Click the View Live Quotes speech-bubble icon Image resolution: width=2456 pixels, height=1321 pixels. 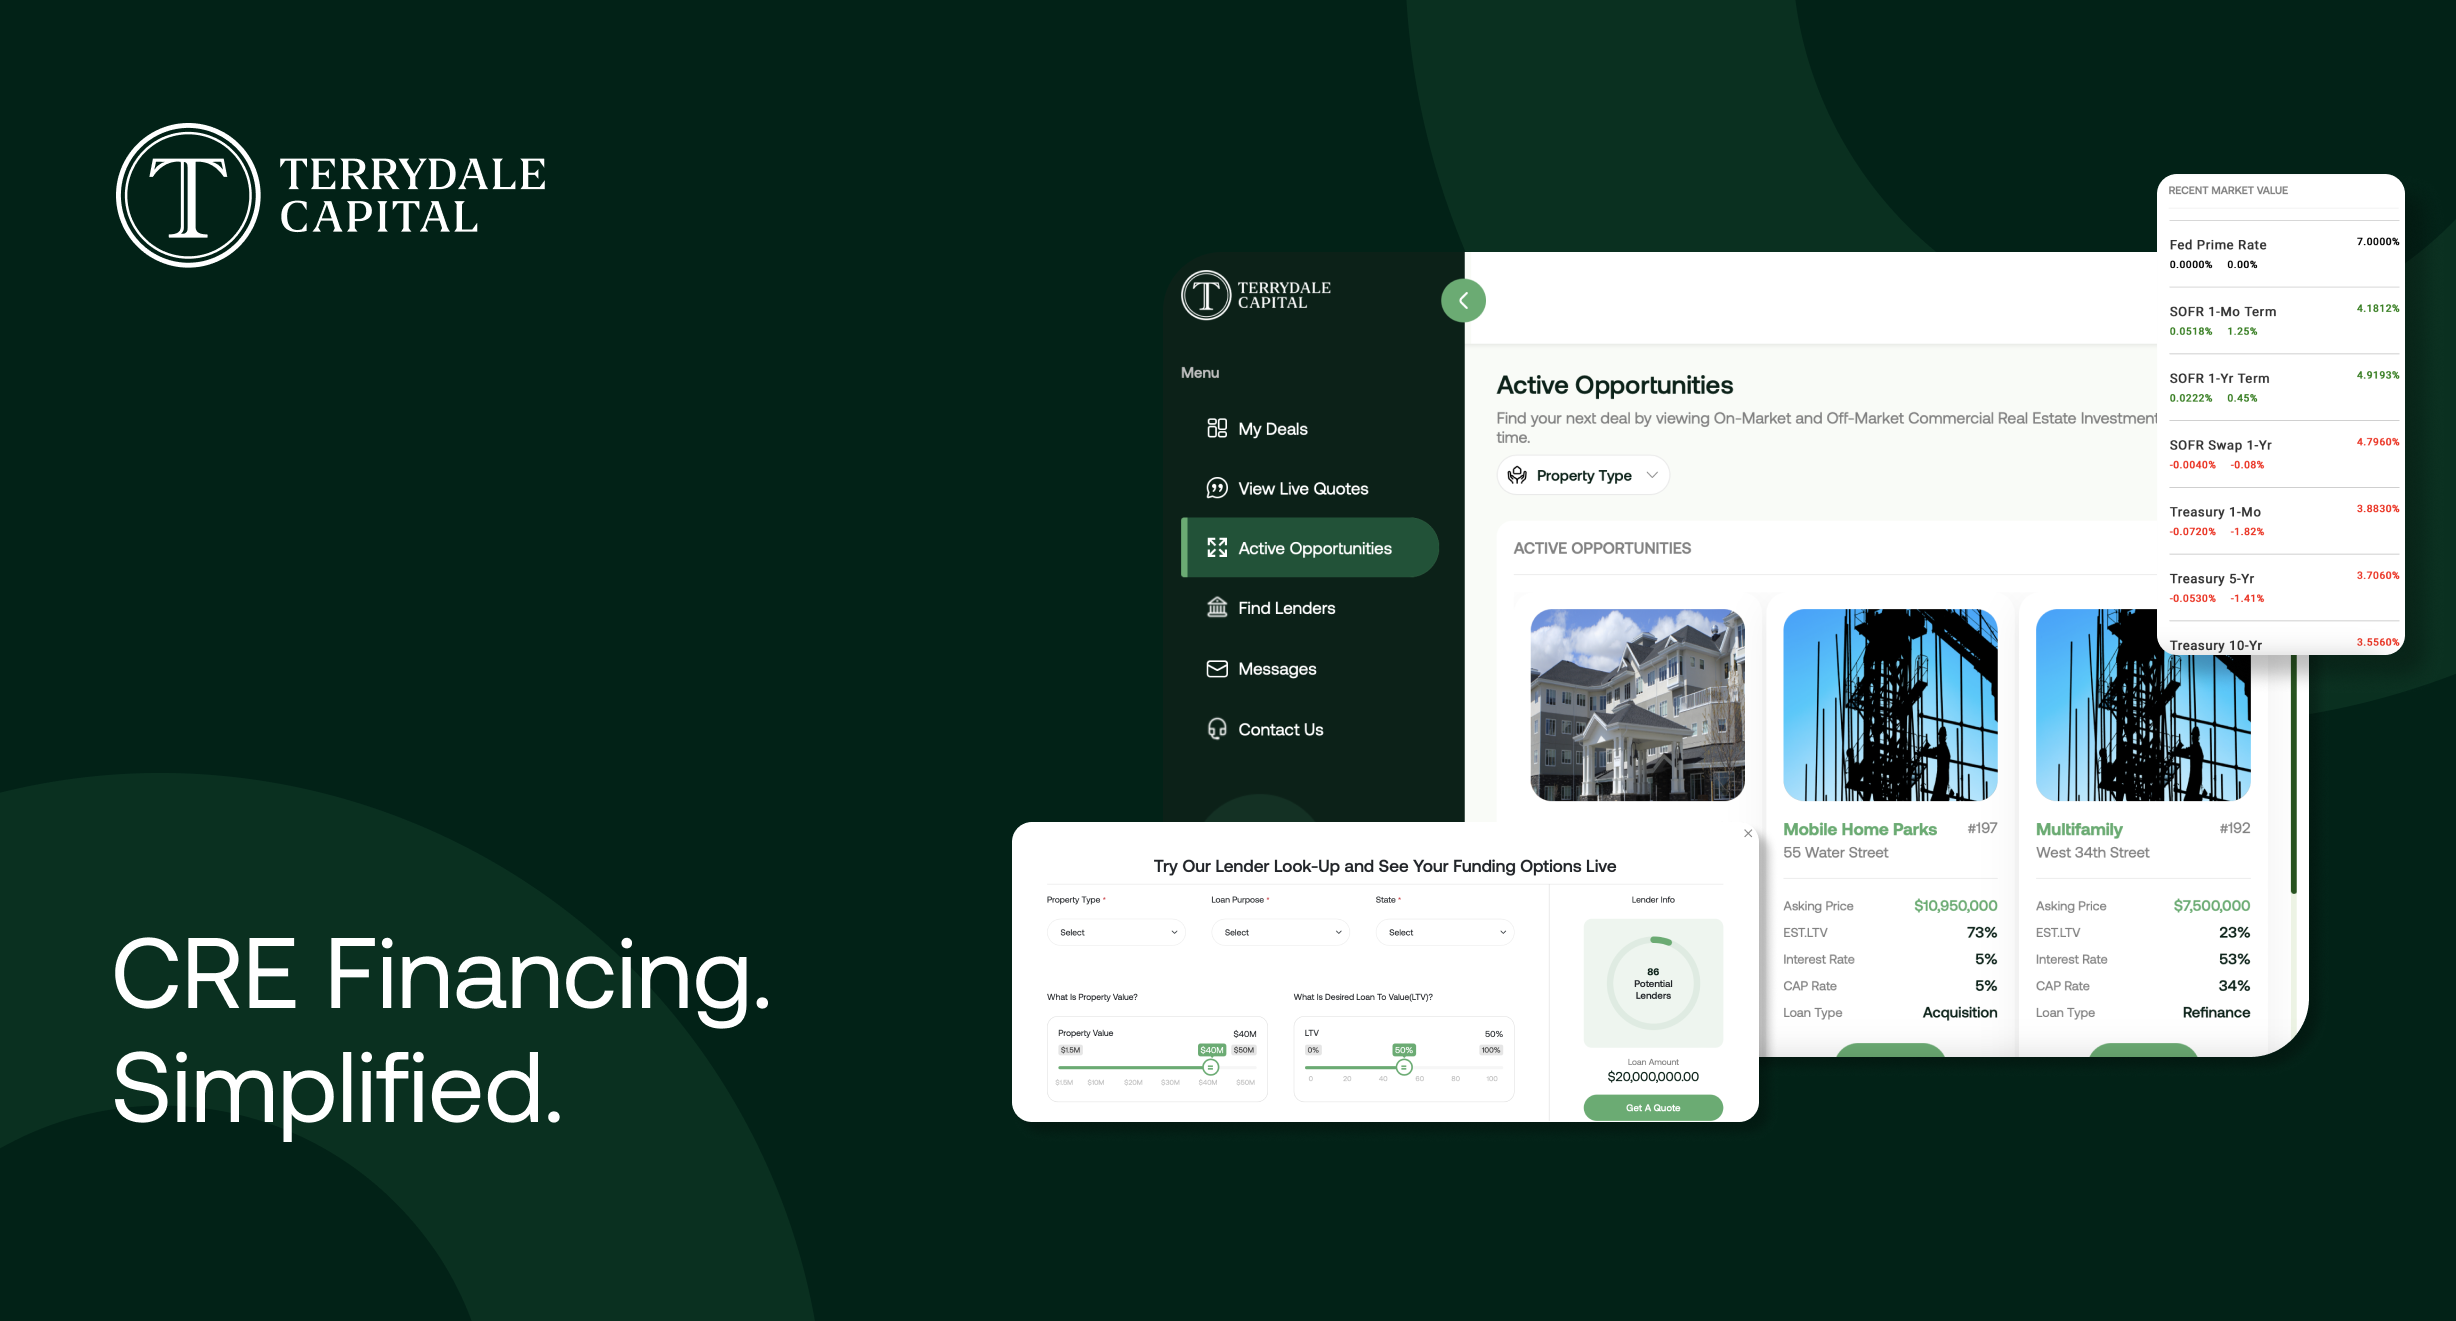(1216, 488)
